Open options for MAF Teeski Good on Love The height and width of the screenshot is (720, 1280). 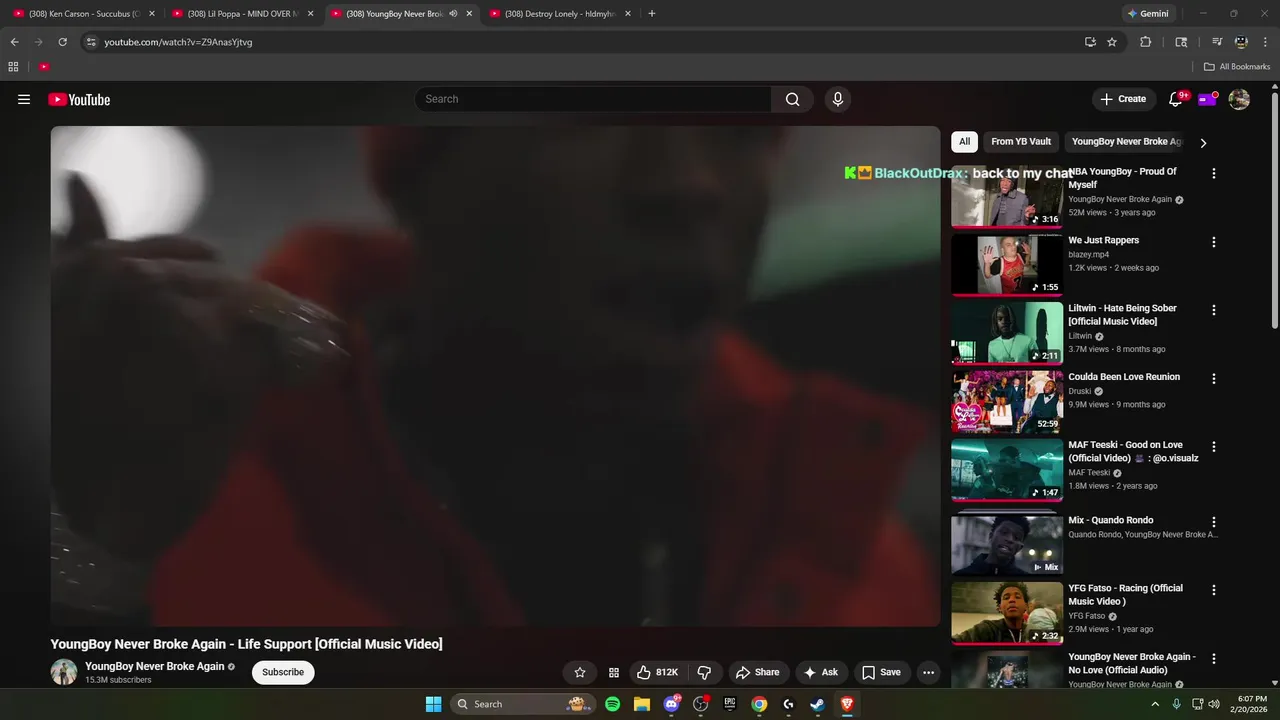coord(1214,447)
